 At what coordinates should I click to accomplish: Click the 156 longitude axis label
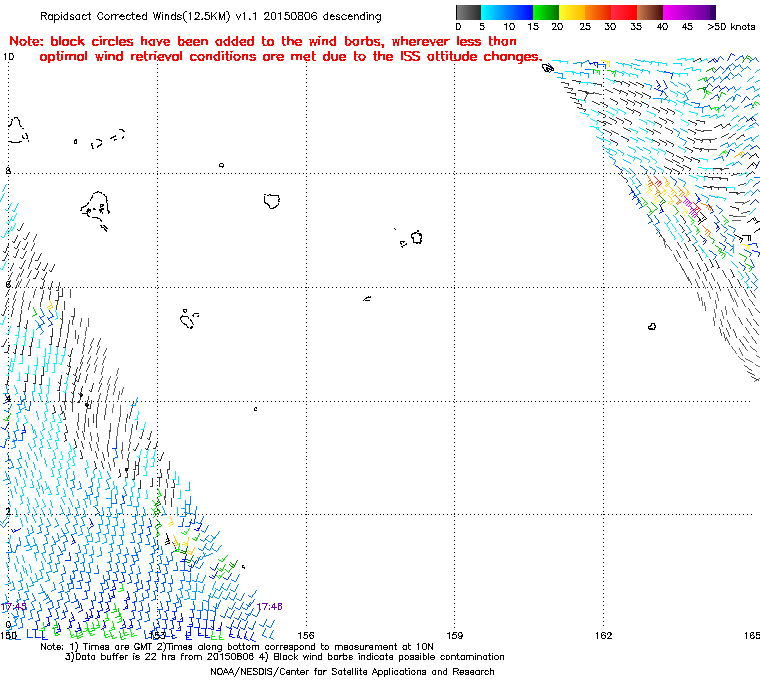(306, 635)
